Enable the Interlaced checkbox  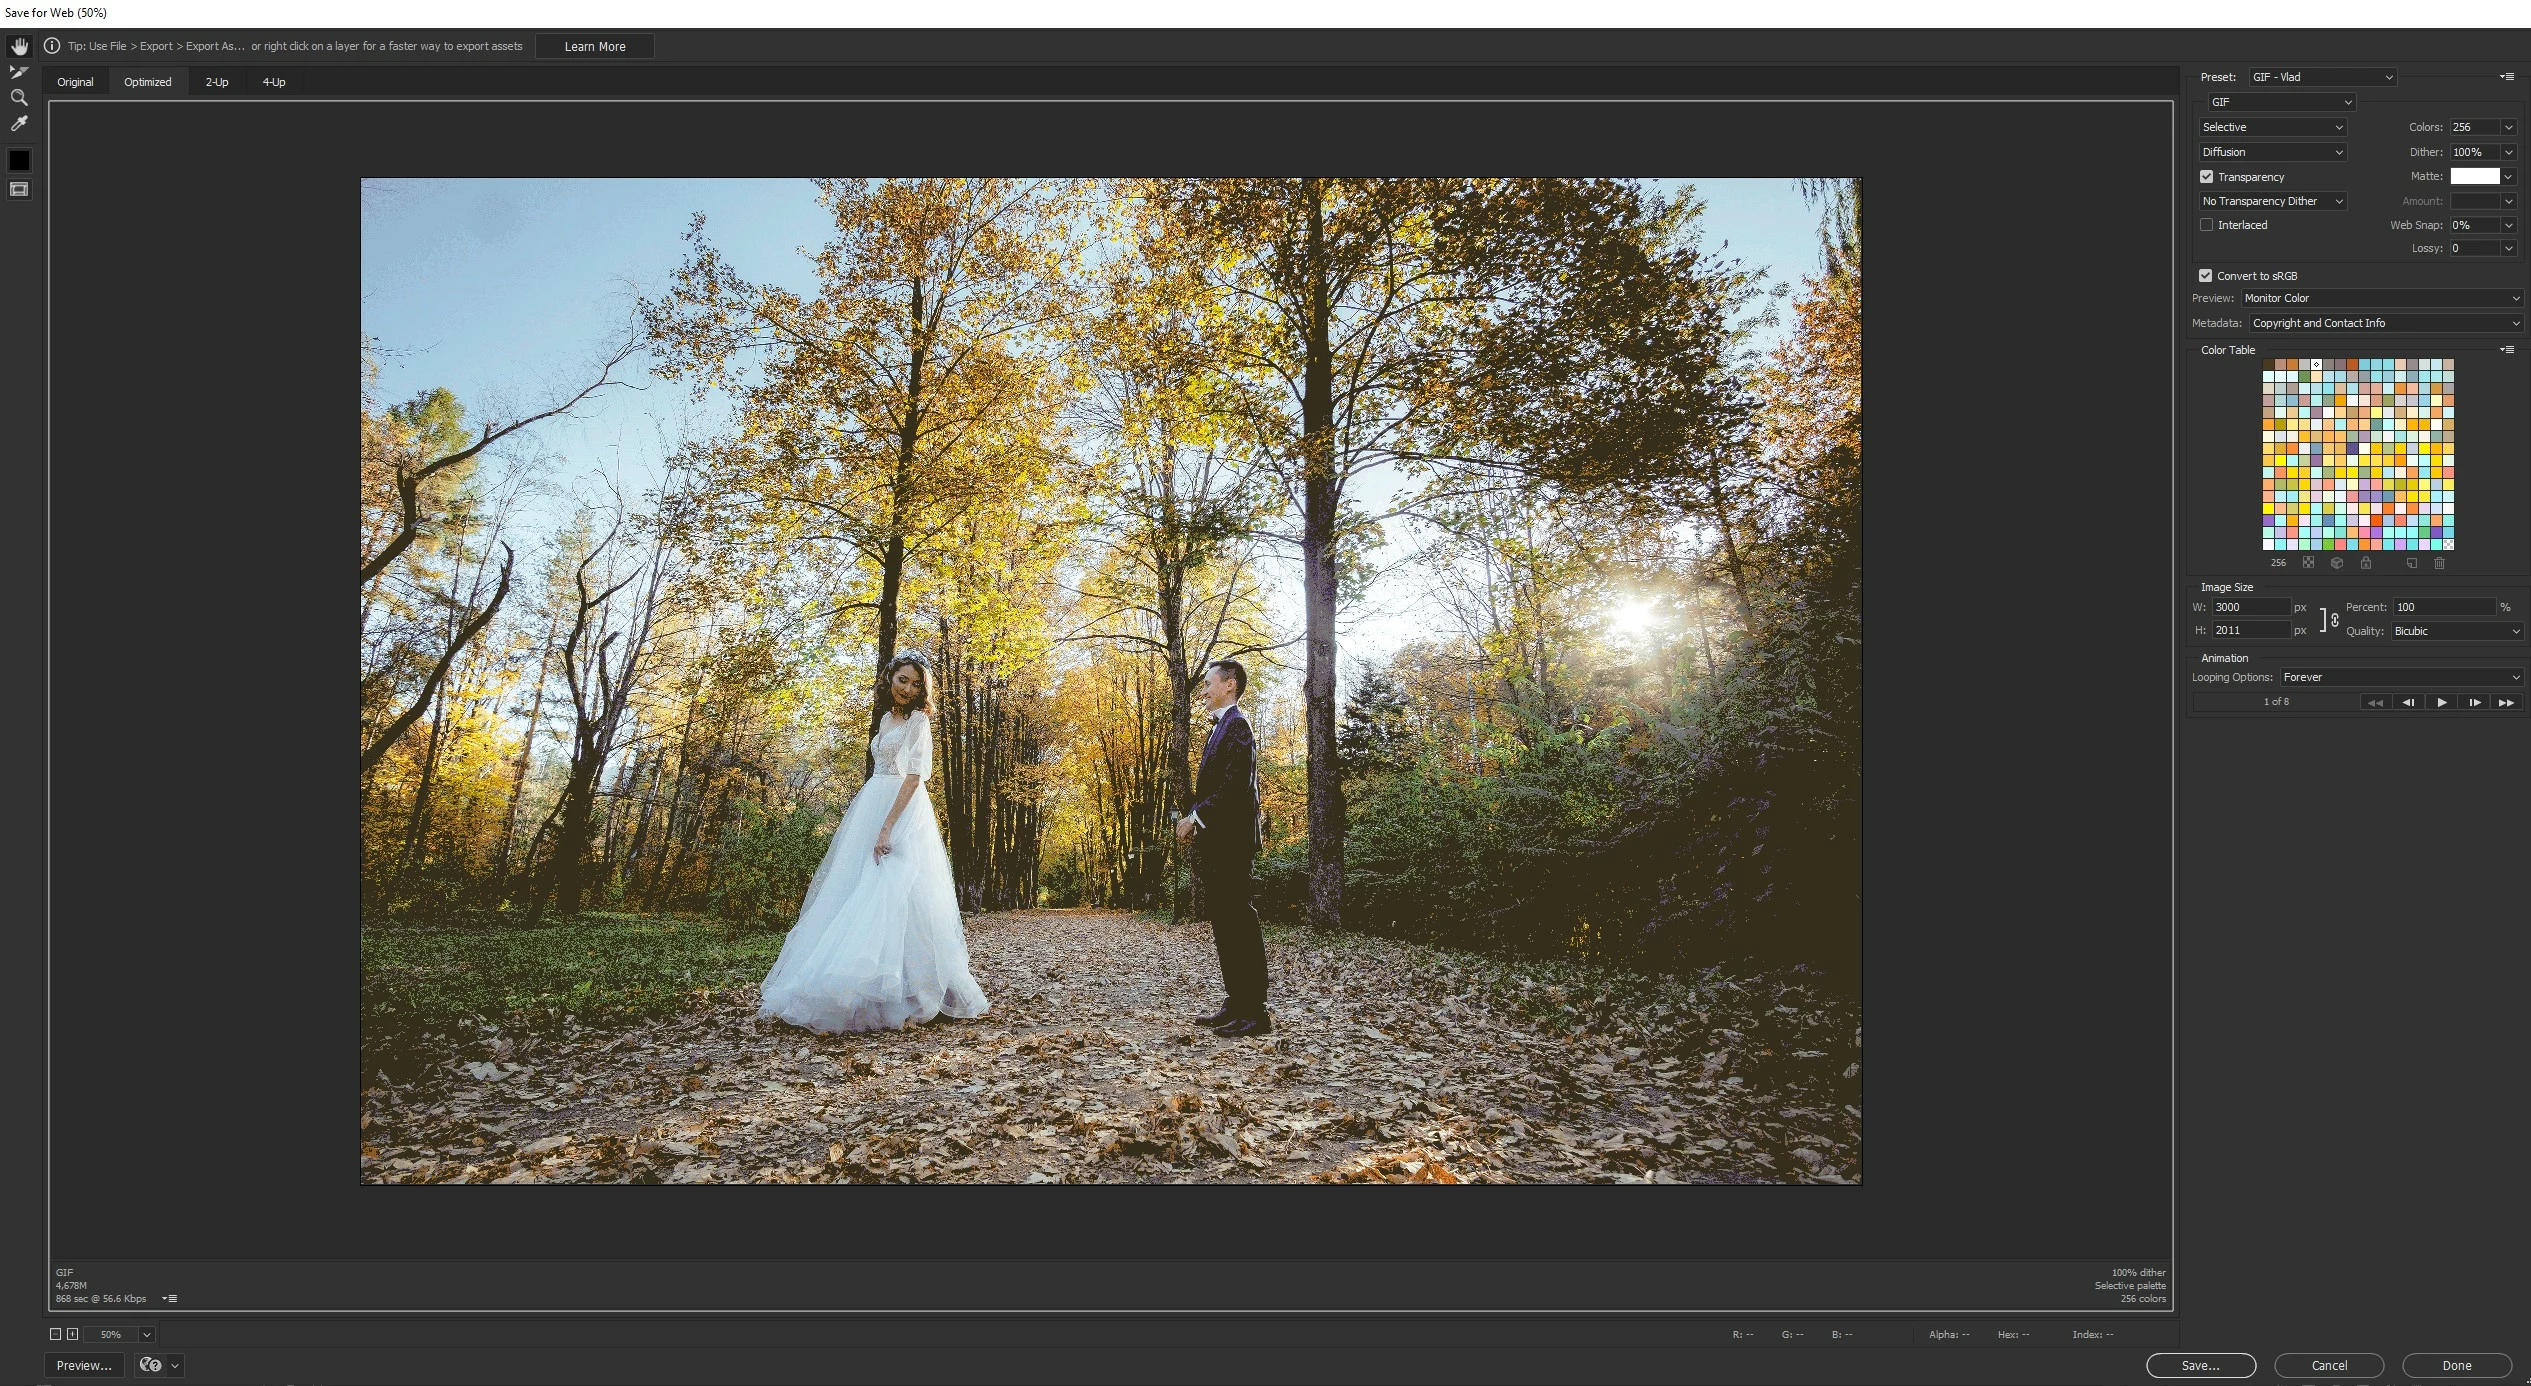[x=2206, y=225]
